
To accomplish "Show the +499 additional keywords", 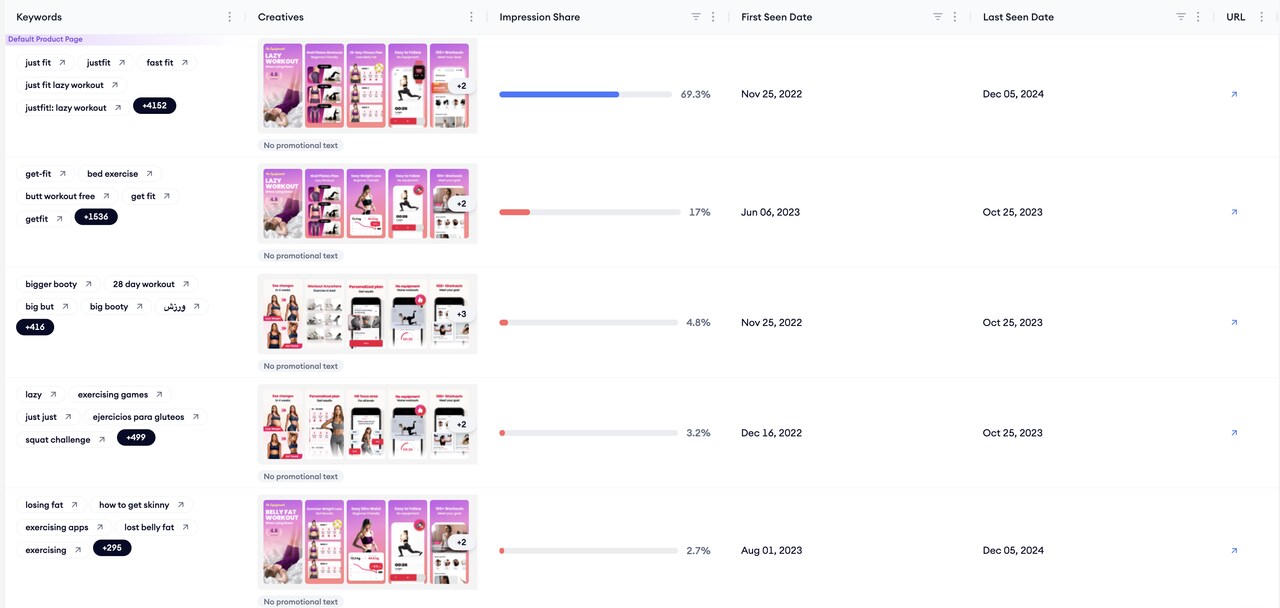I will click(x=136, y=438).
